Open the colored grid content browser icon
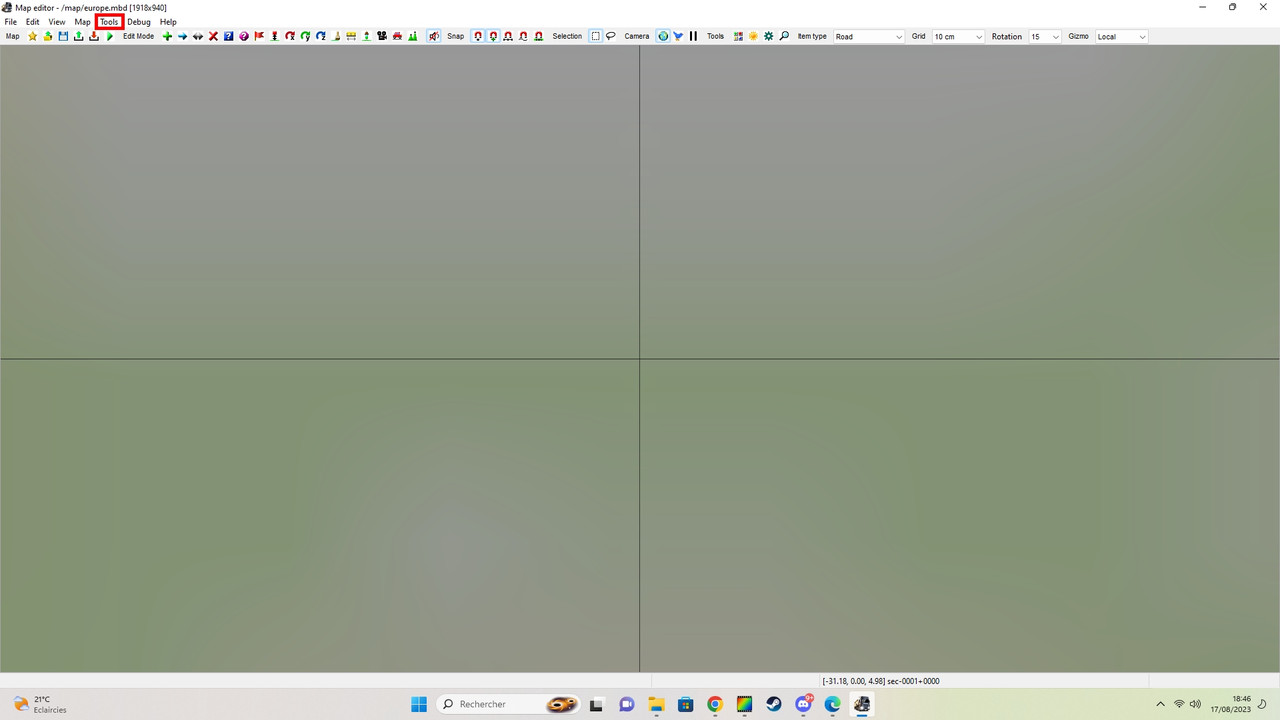 pyautogui.click(x=738, y=36)
